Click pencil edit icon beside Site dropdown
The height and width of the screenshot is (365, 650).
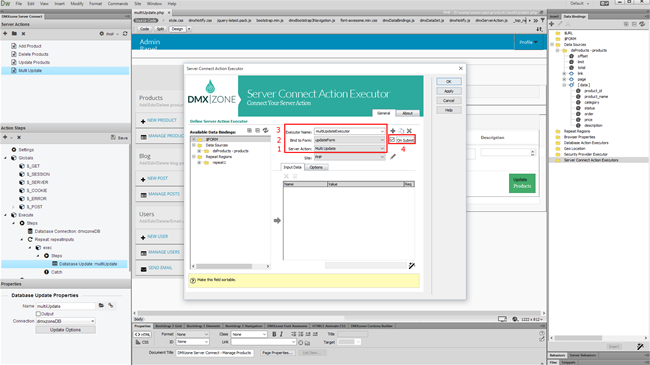(393, 157)
